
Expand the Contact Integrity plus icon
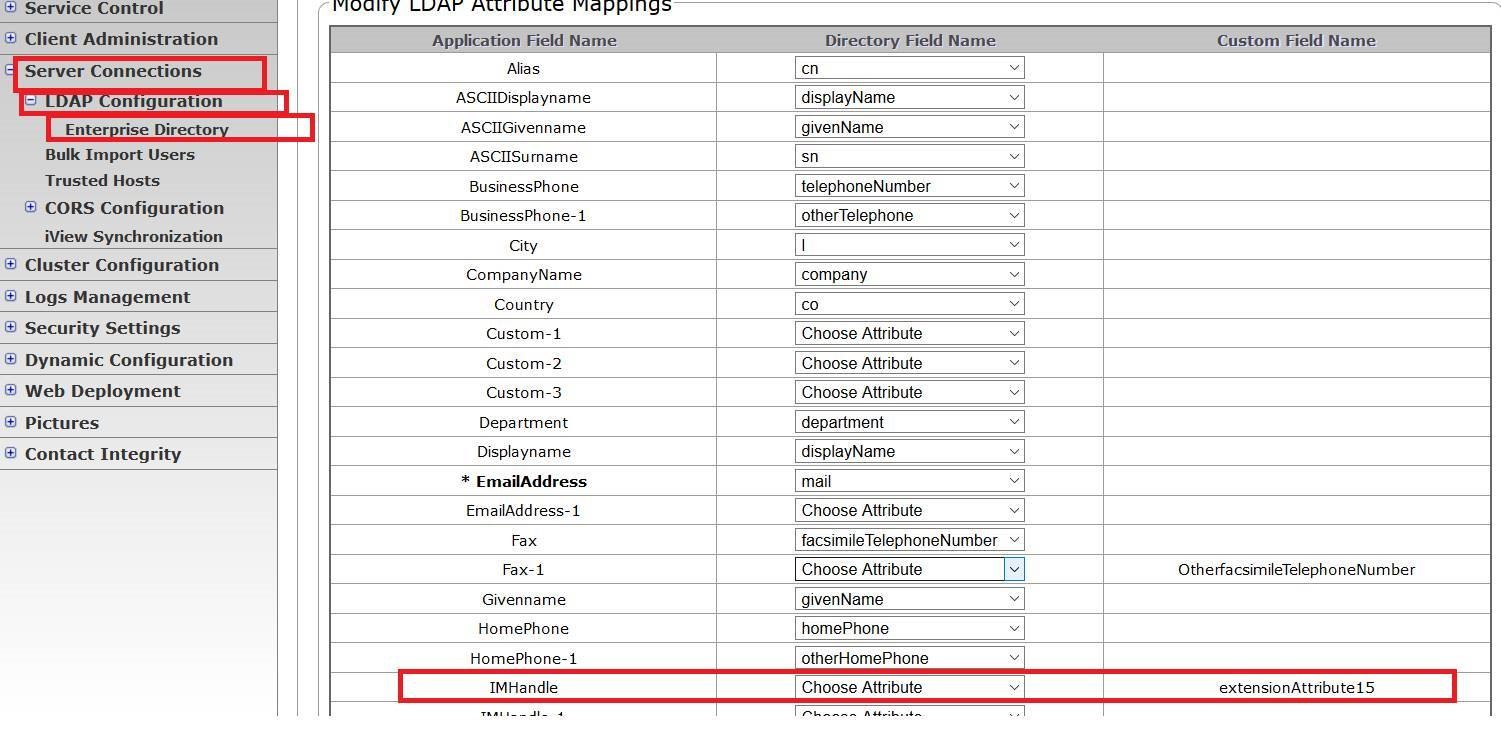point(10,453)
